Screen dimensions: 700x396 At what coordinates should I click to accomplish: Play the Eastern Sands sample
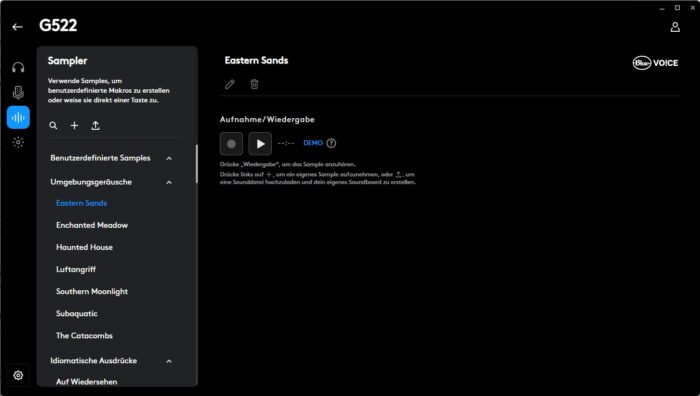click(x=260, y=143)
